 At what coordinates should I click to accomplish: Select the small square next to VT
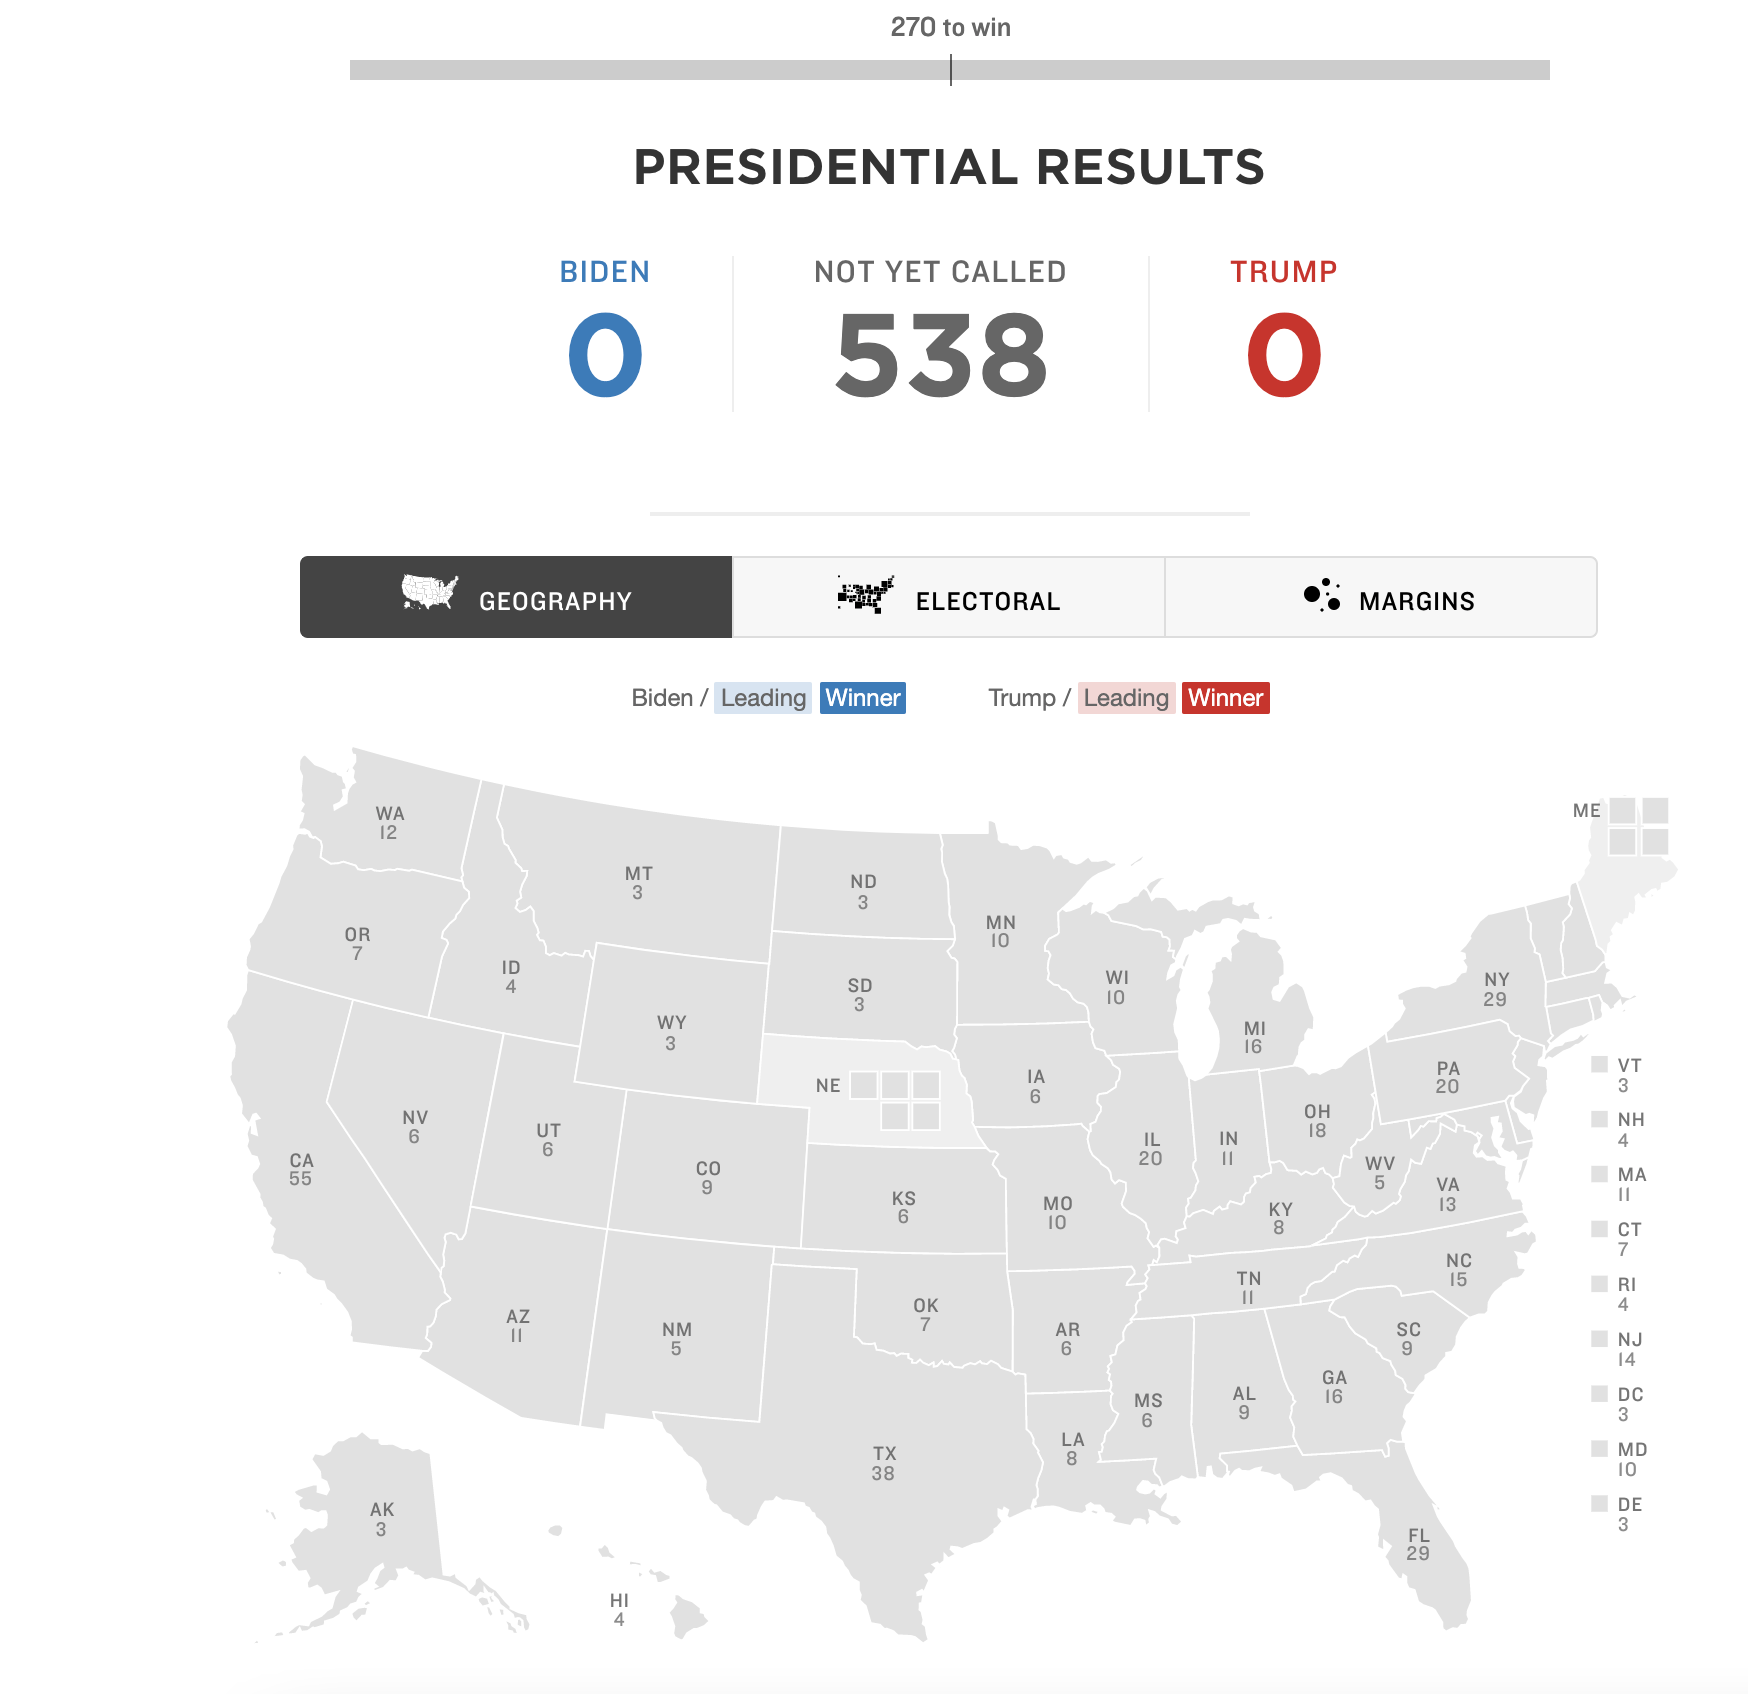coord(1599,1064)
